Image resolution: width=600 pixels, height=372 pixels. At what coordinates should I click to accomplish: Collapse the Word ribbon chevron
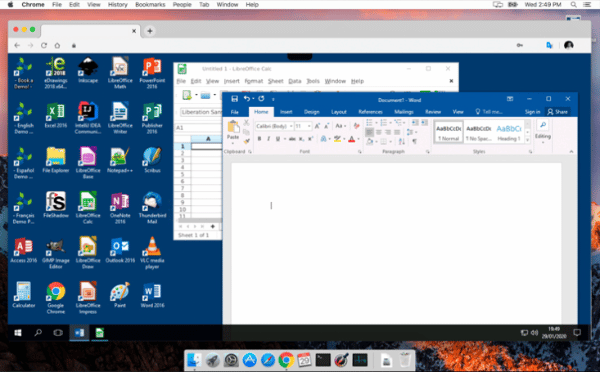(571, 152)
